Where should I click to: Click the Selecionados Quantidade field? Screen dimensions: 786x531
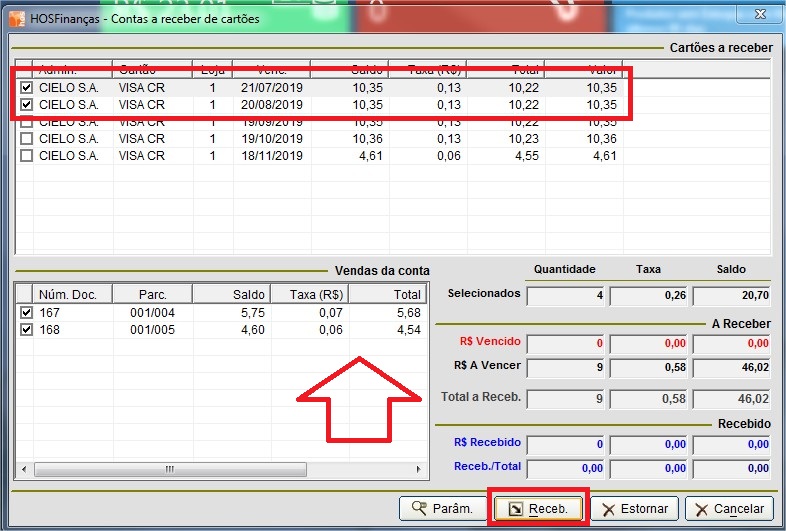pos(565,295)
